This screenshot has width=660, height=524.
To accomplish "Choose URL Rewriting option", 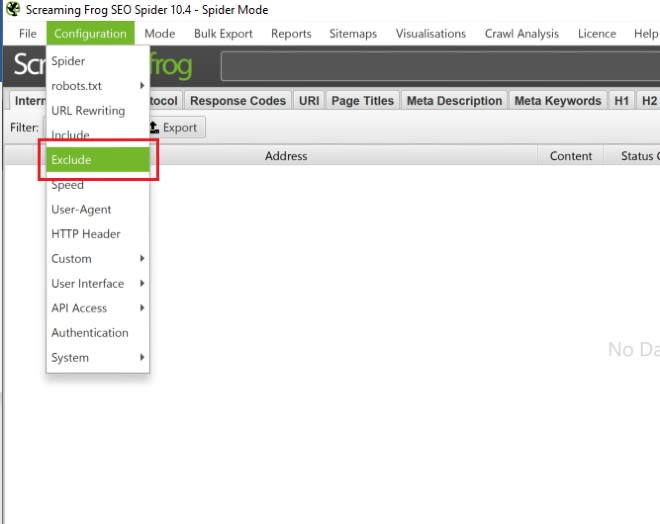I will (98, 111).
